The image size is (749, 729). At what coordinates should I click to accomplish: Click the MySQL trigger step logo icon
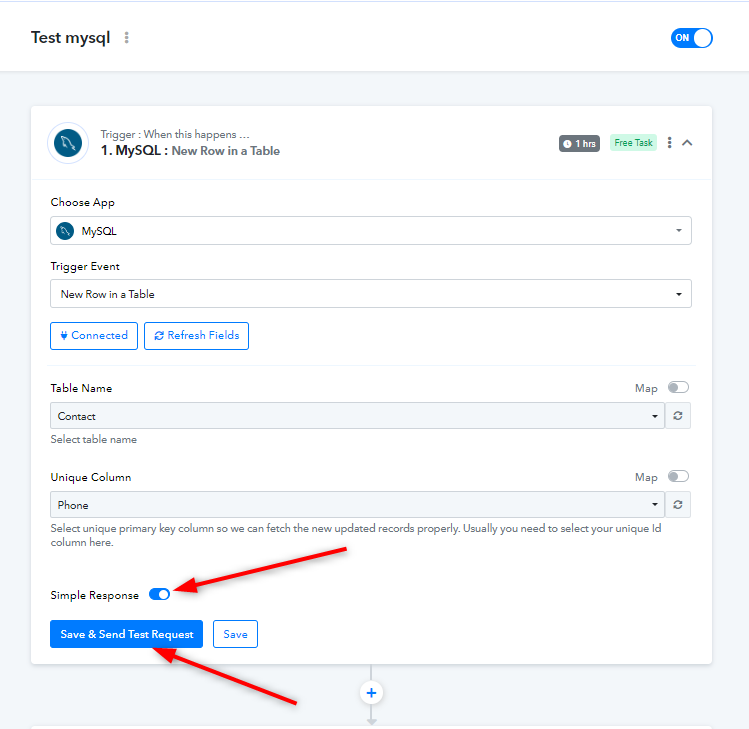pos(68,143)
